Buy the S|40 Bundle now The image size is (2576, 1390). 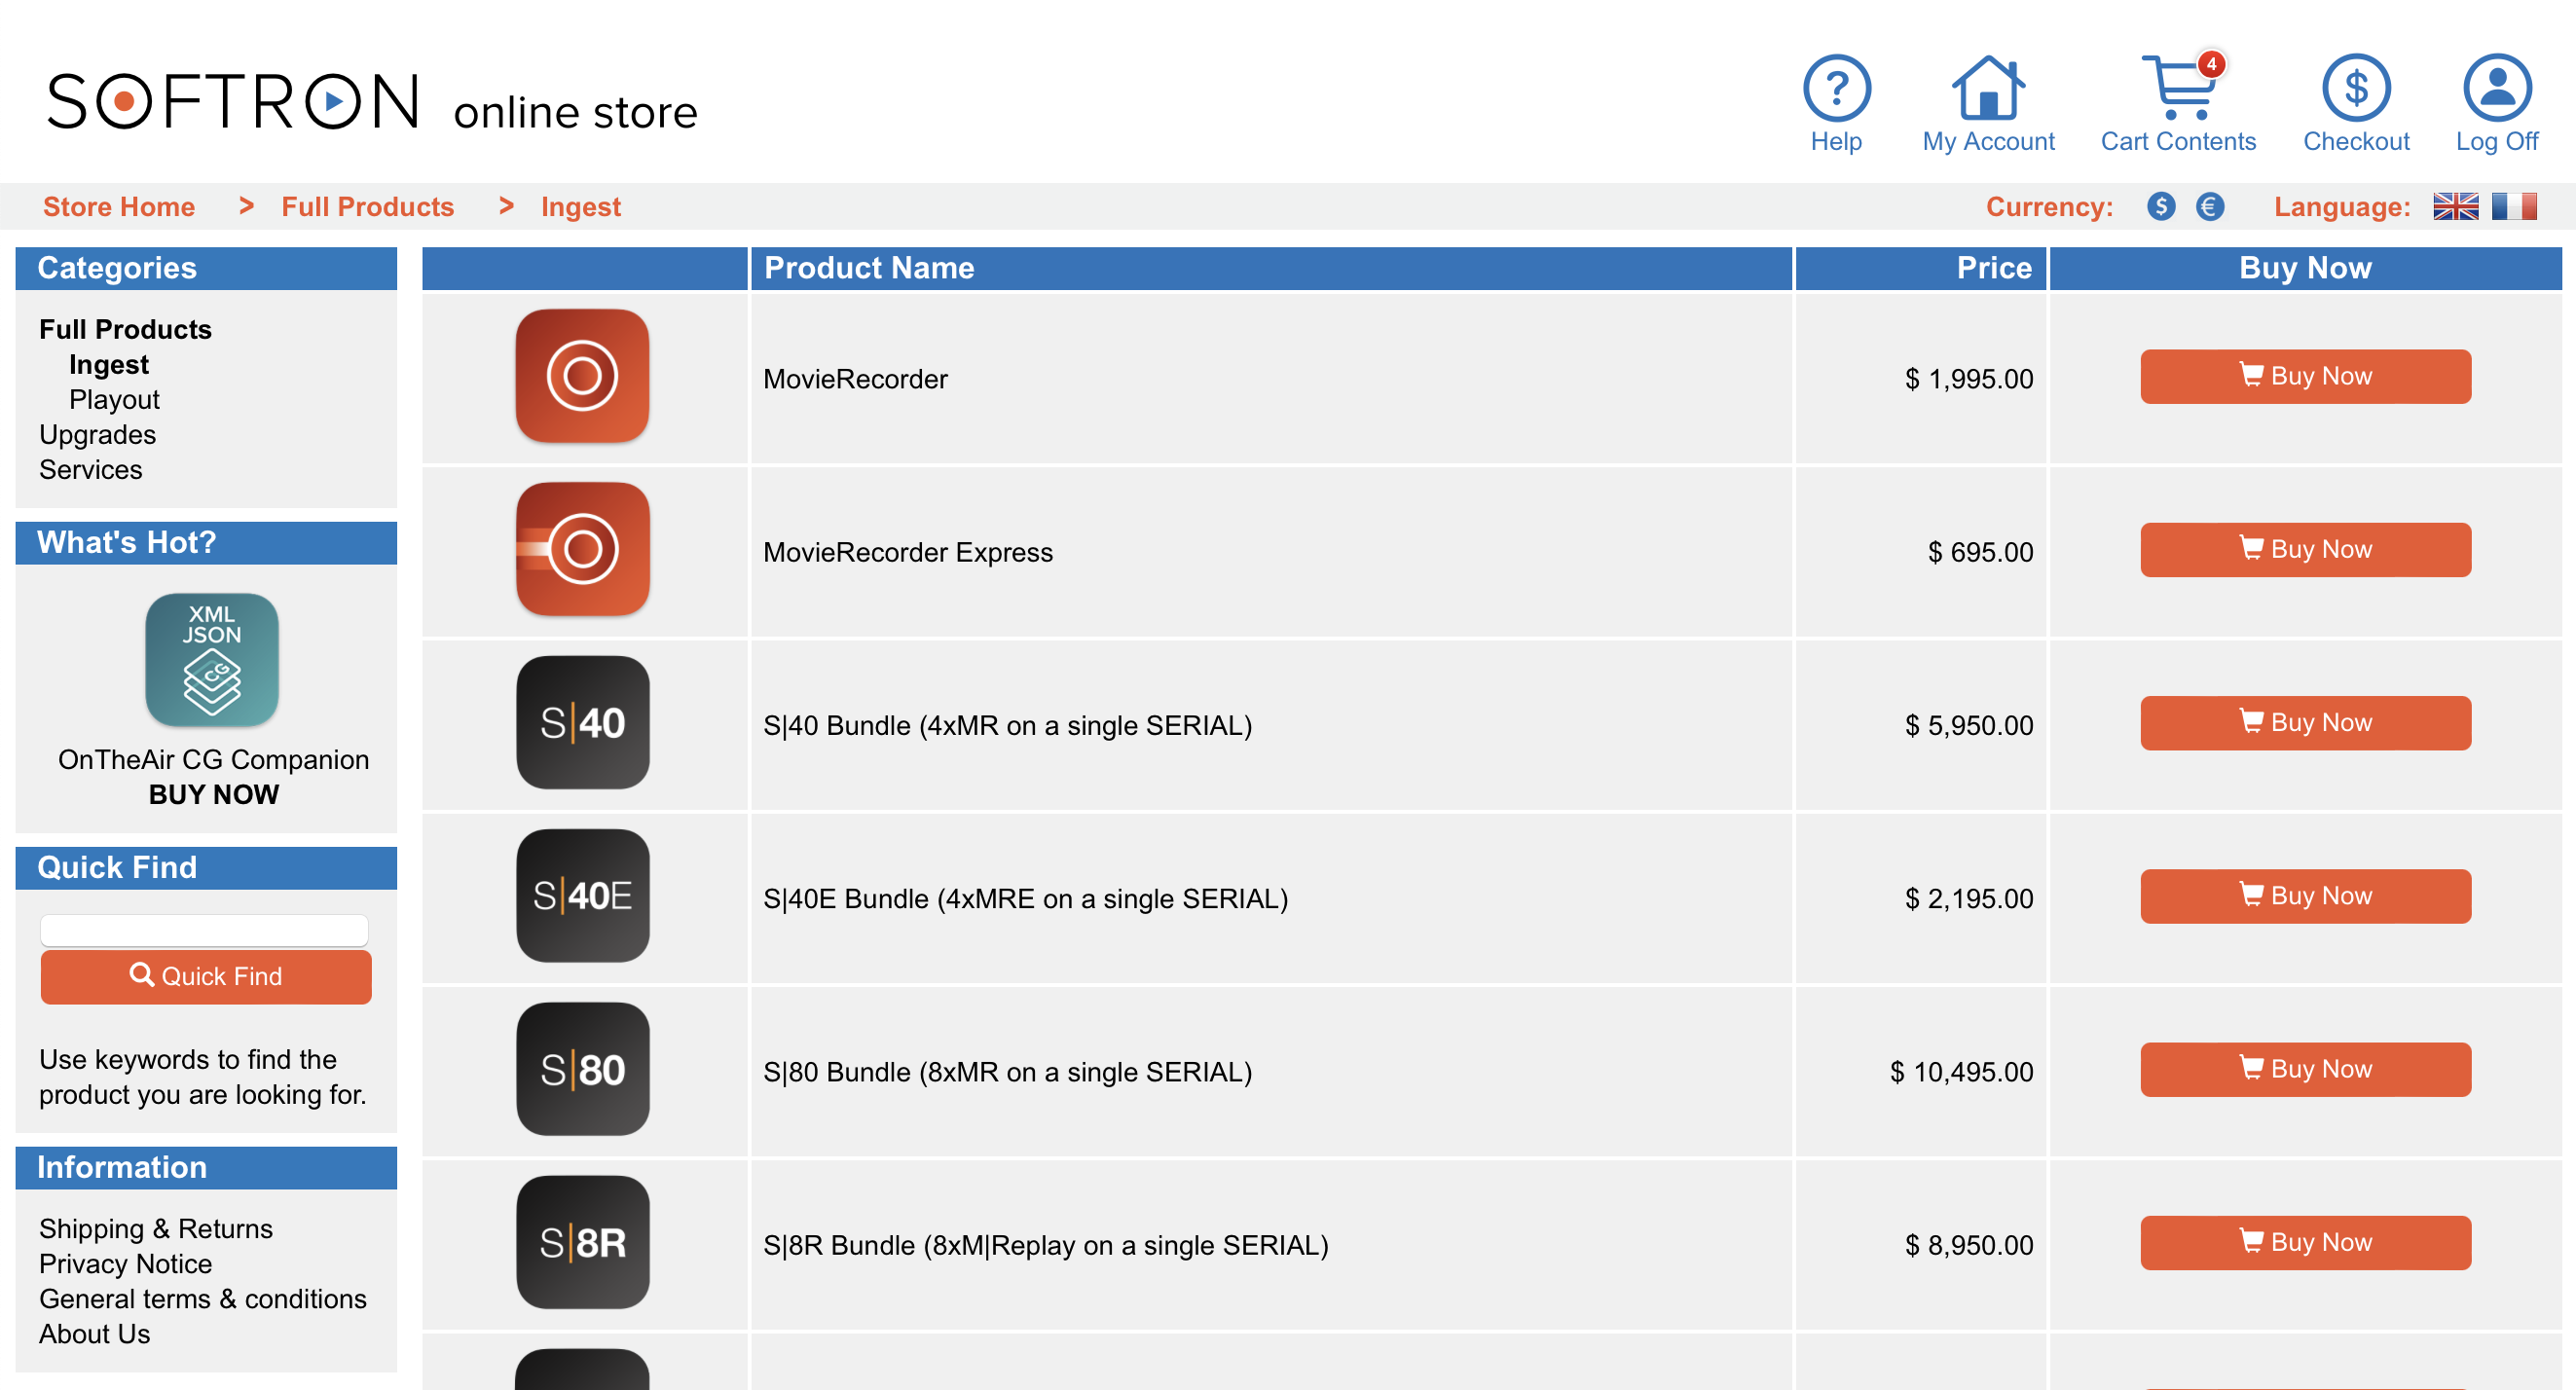(2305, 722)
